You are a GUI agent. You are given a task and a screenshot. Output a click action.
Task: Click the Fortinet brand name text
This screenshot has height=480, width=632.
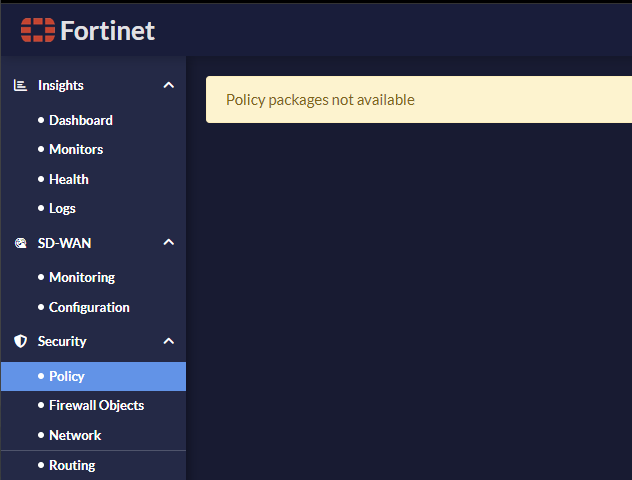[107, 30]
